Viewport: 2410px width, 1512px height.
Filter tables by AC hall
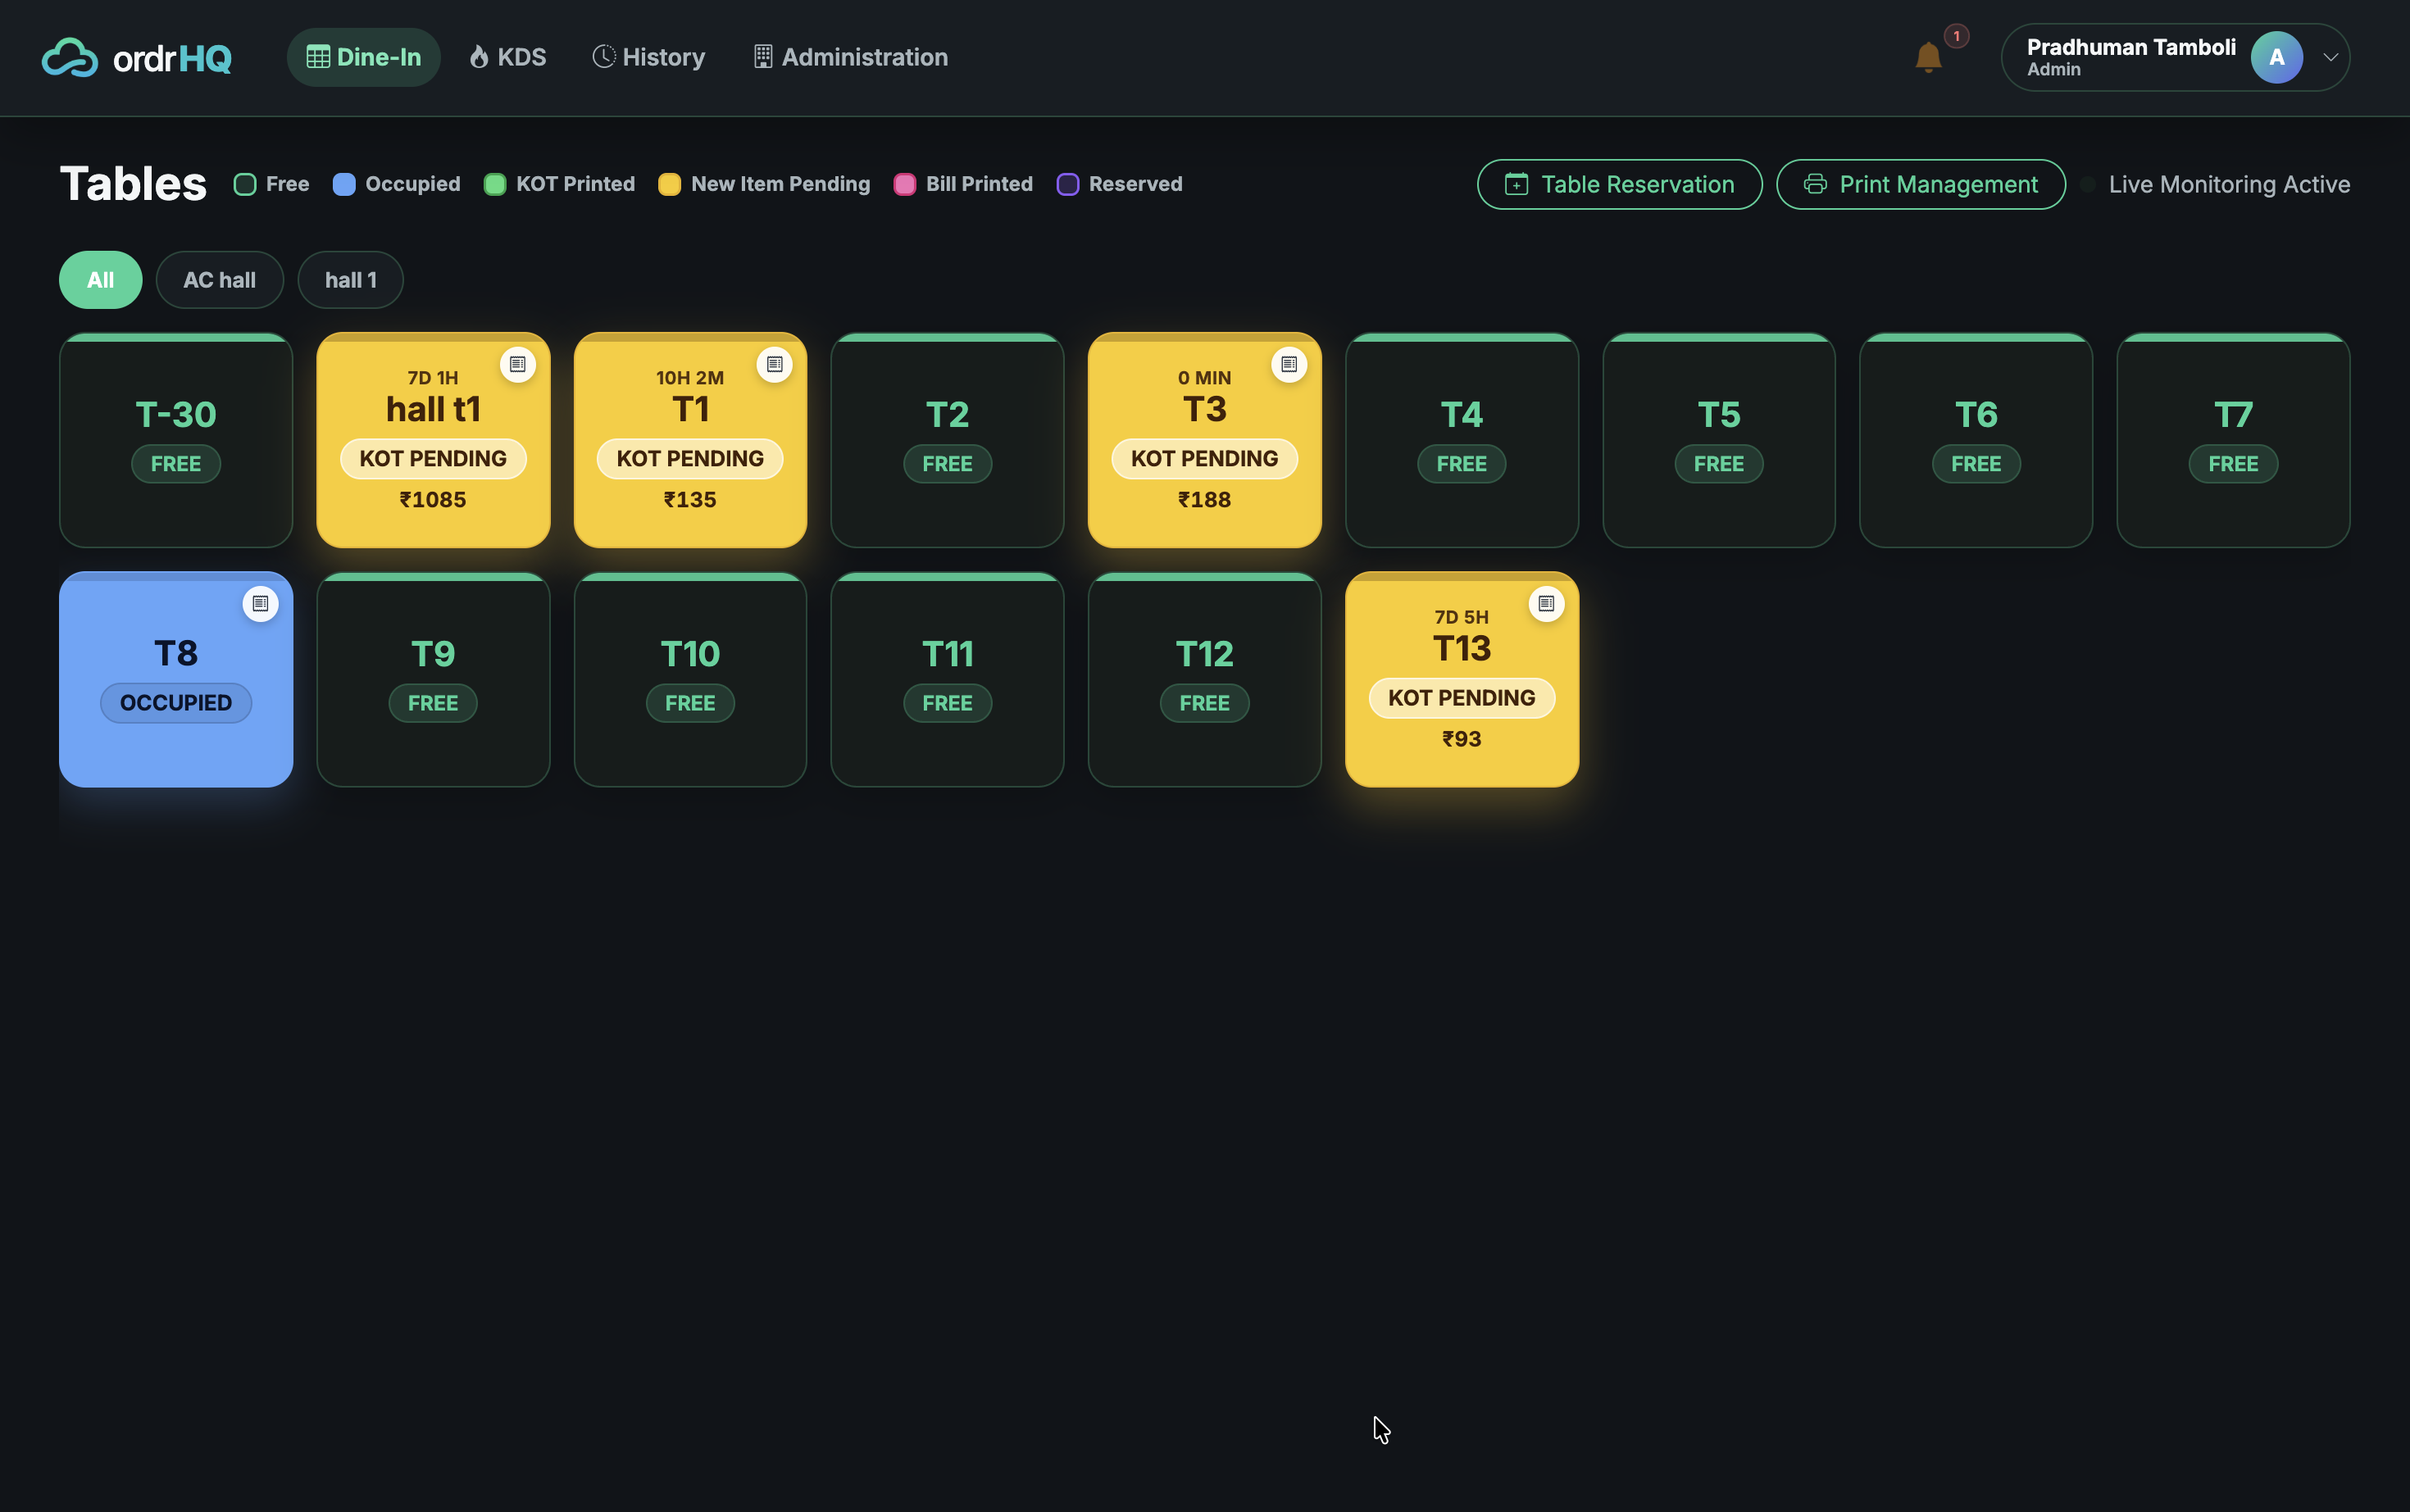pyautogui.click(x=219, y=280)
